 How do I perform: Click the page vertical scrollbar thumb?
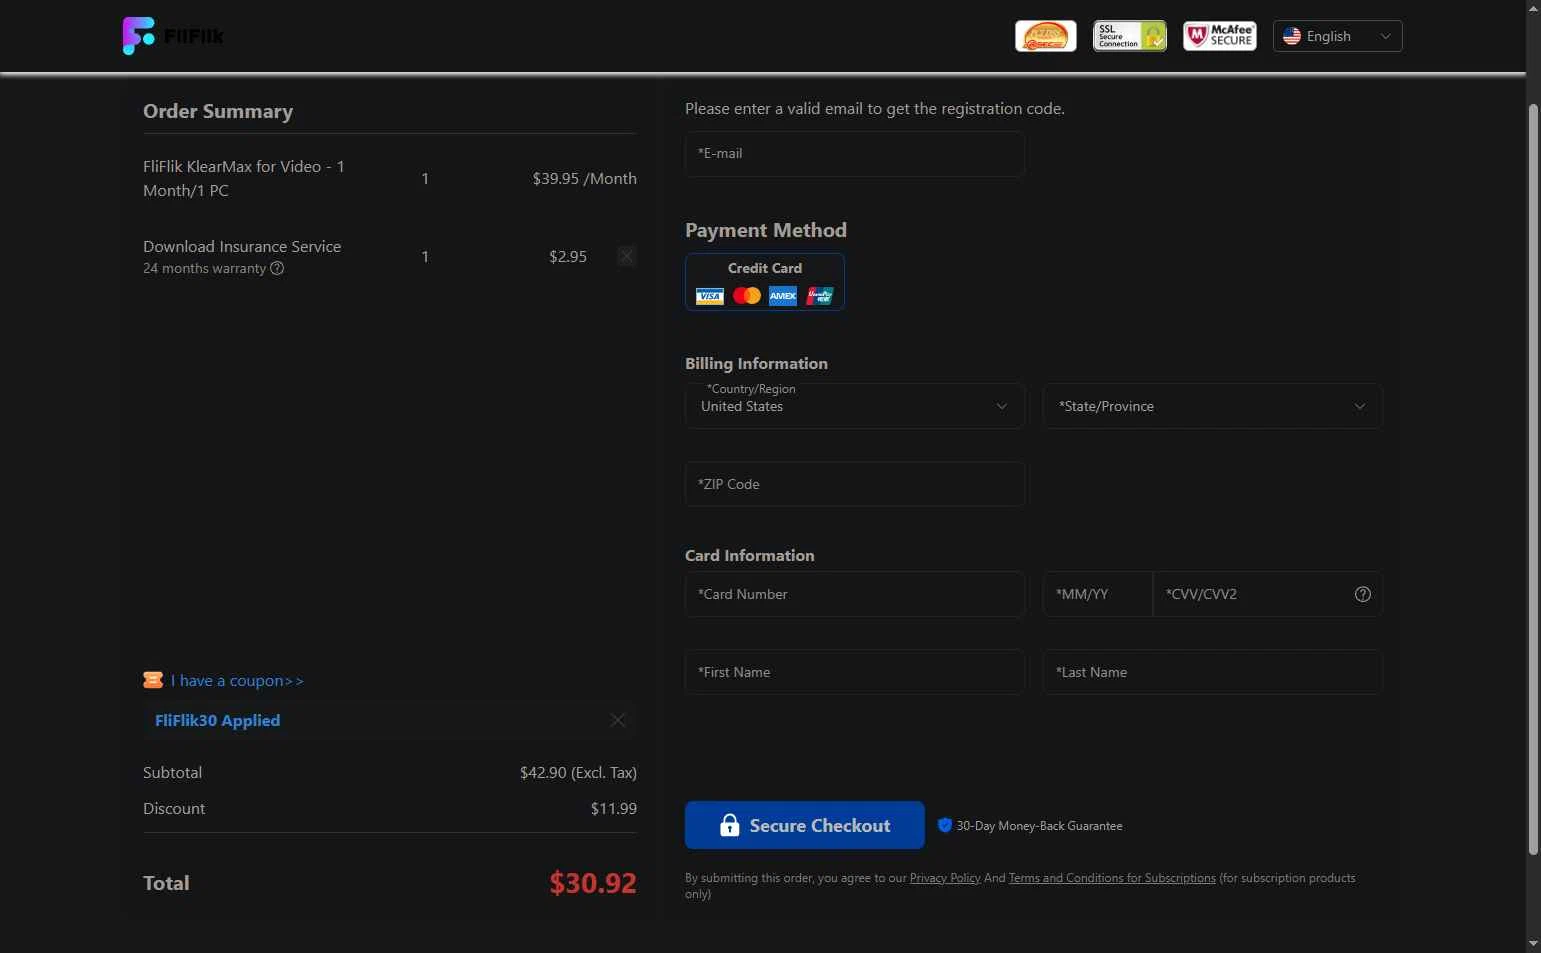1534,479
